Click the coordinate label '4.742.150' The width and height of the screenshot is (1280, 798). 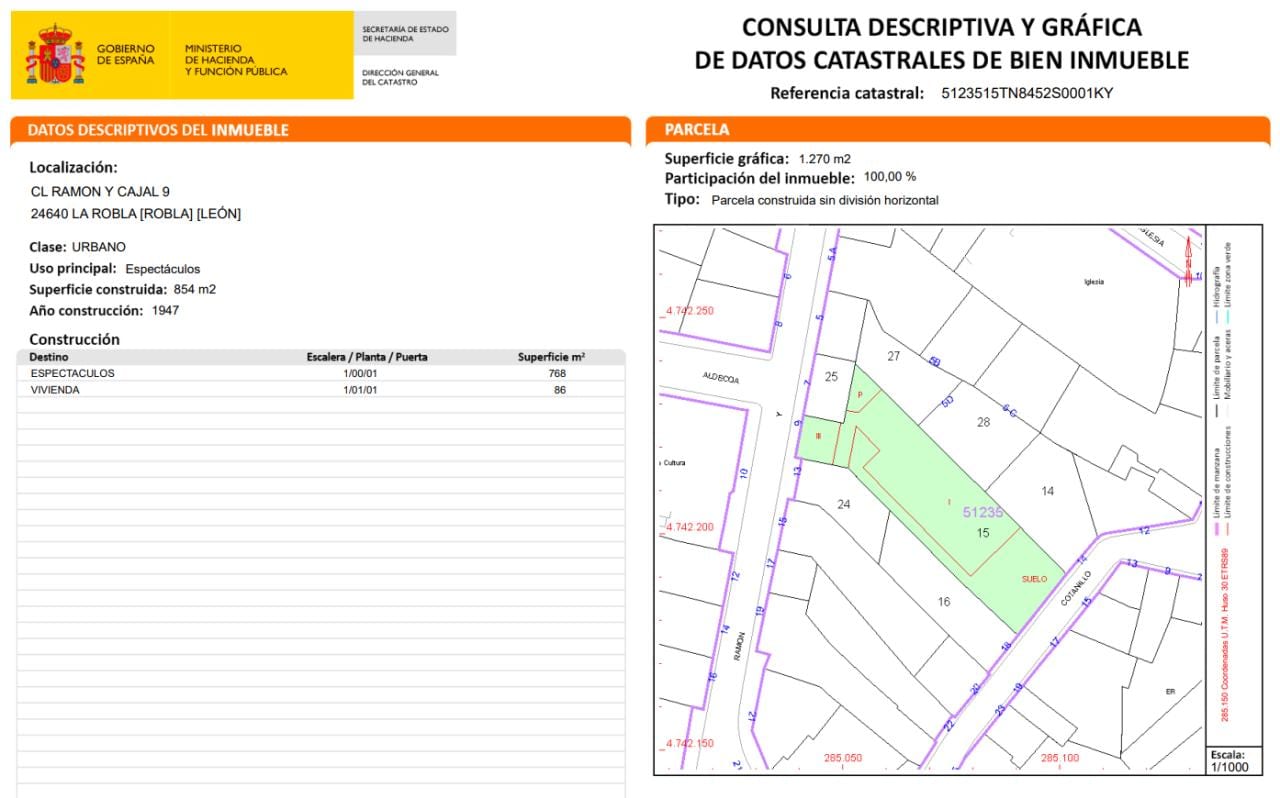[690, 744]
